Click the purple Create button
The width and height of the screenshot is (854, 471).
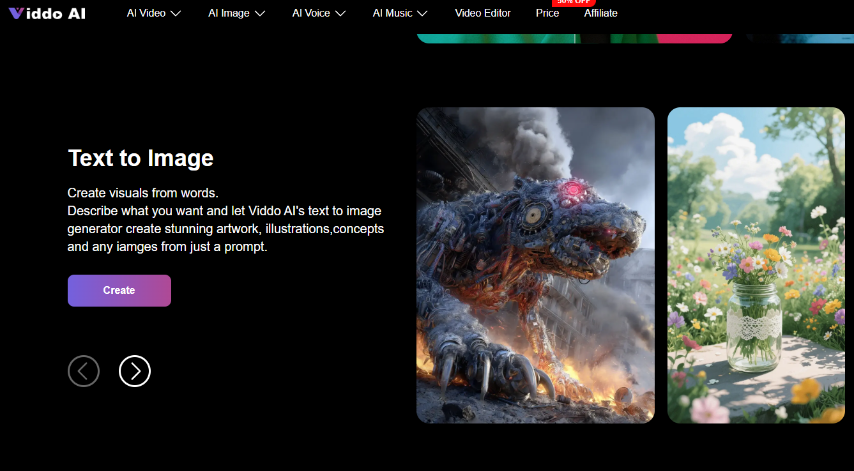(x=119, y=291)
